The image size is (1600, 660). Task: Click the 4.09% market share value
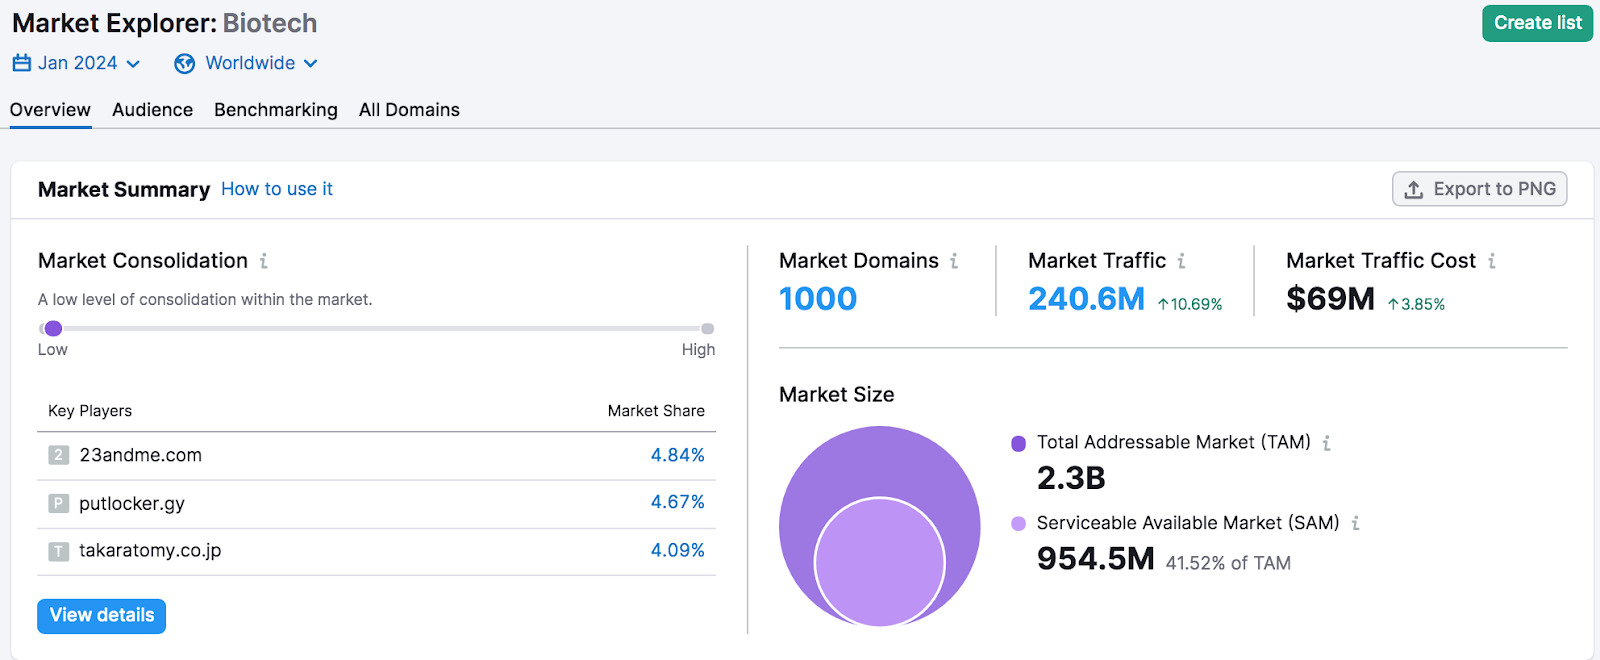677,550
